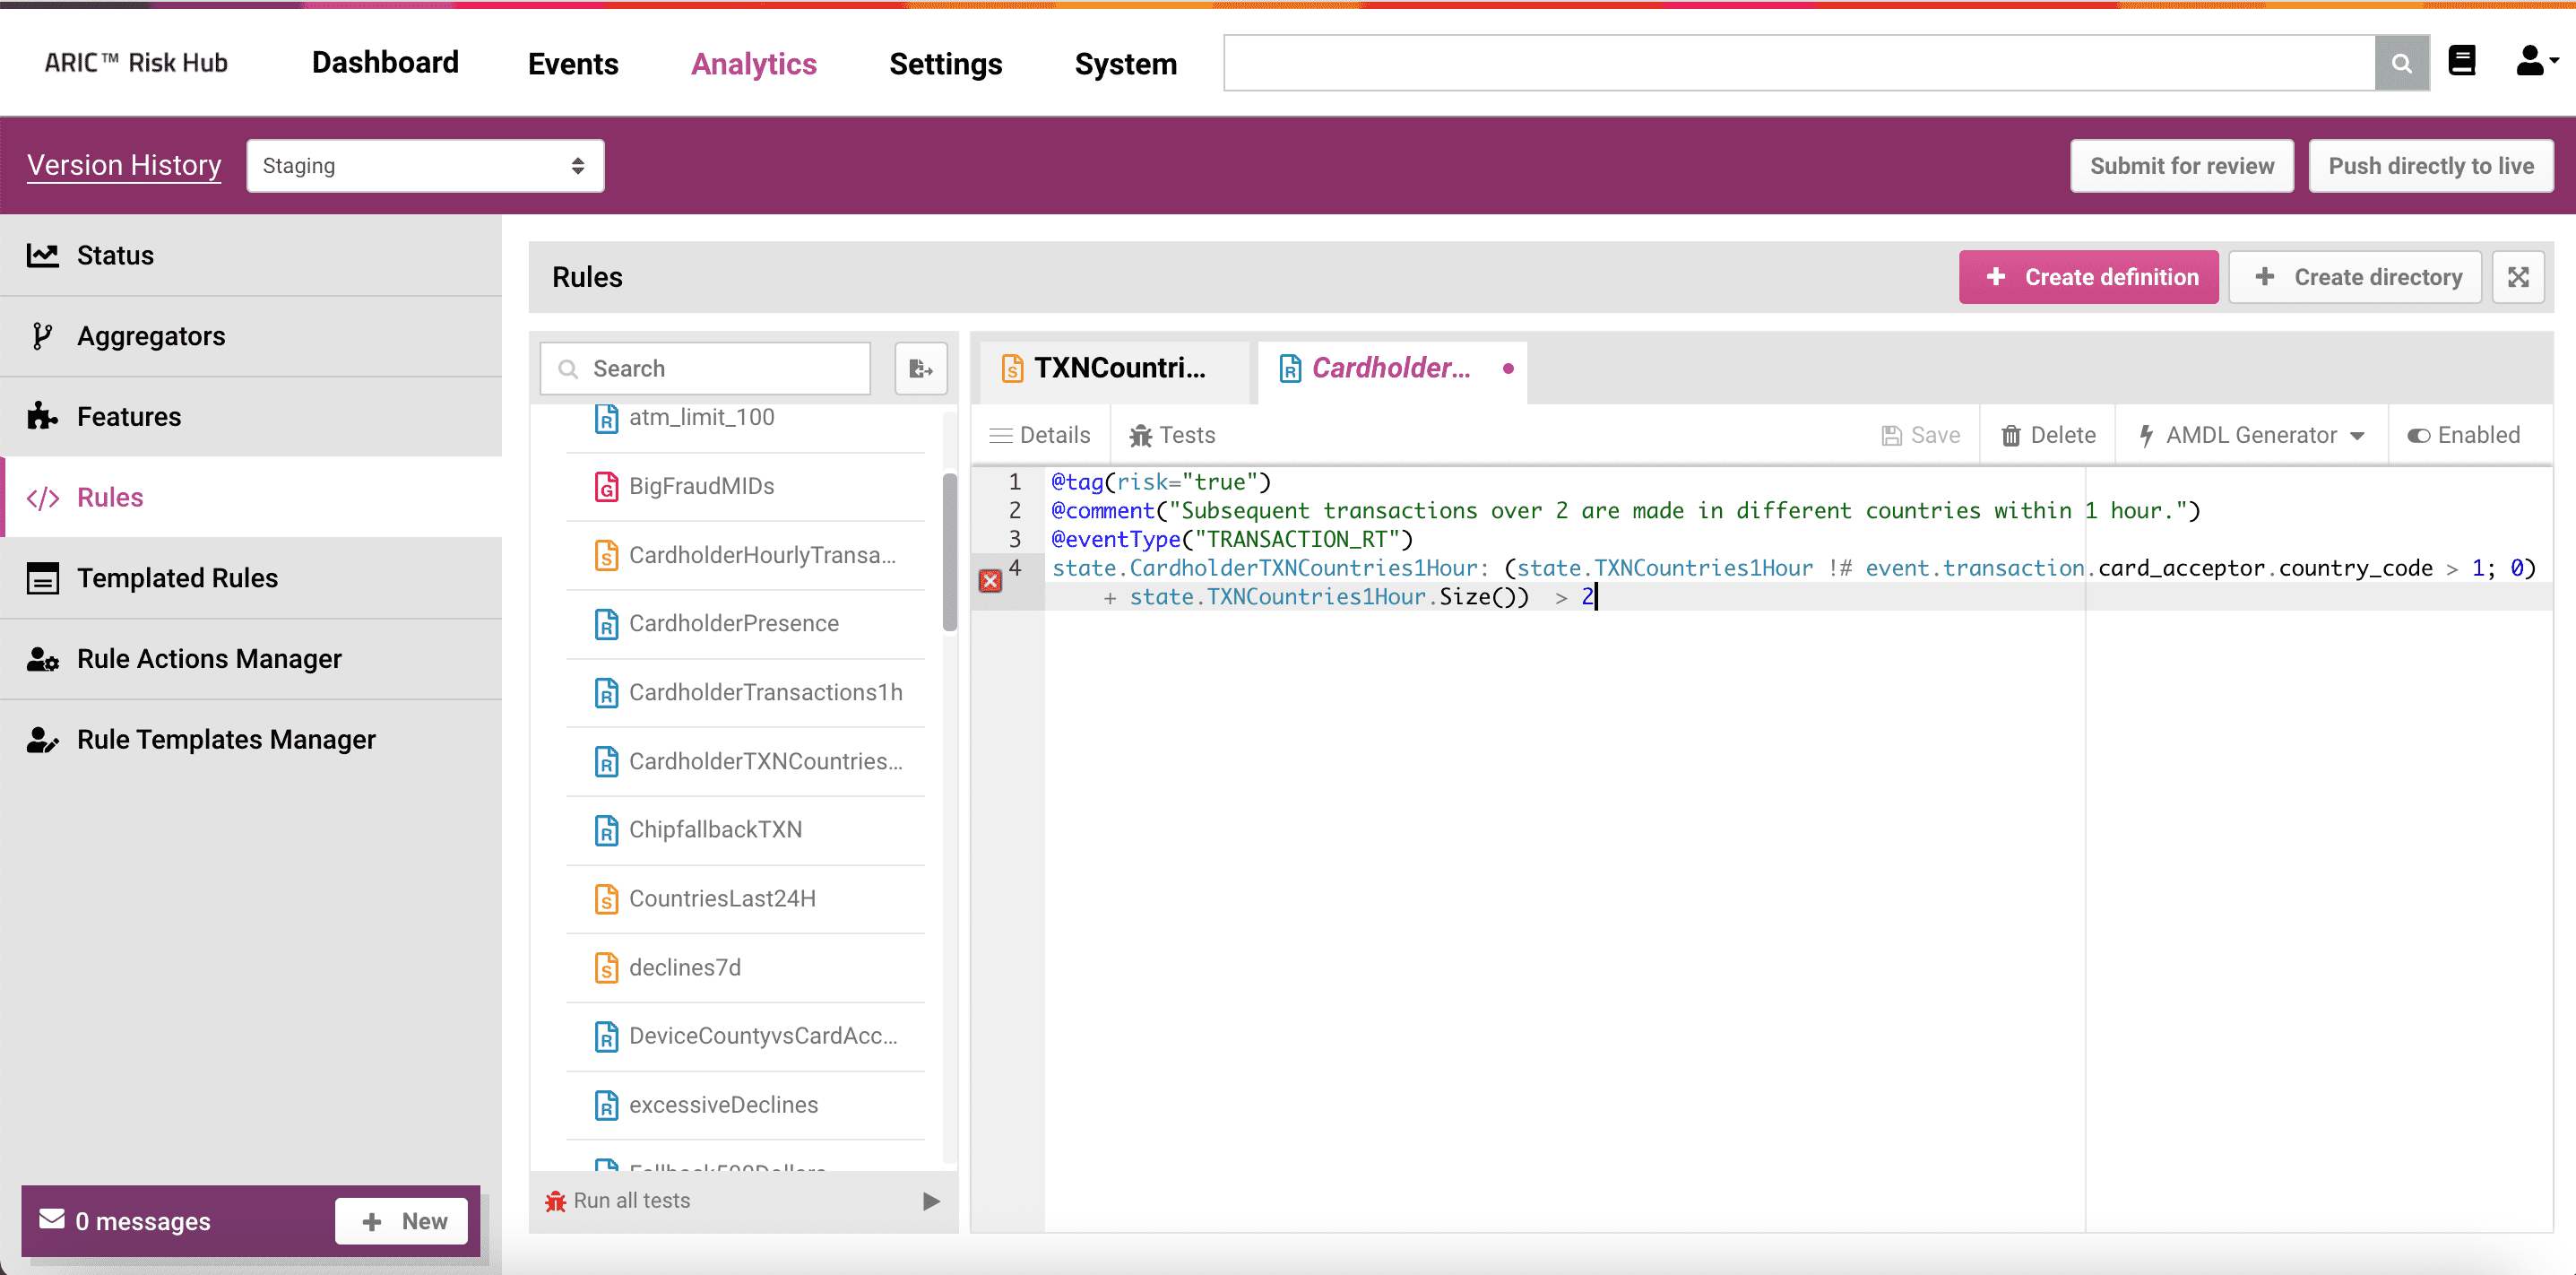Open the System menu

(x=1125, y=64)
